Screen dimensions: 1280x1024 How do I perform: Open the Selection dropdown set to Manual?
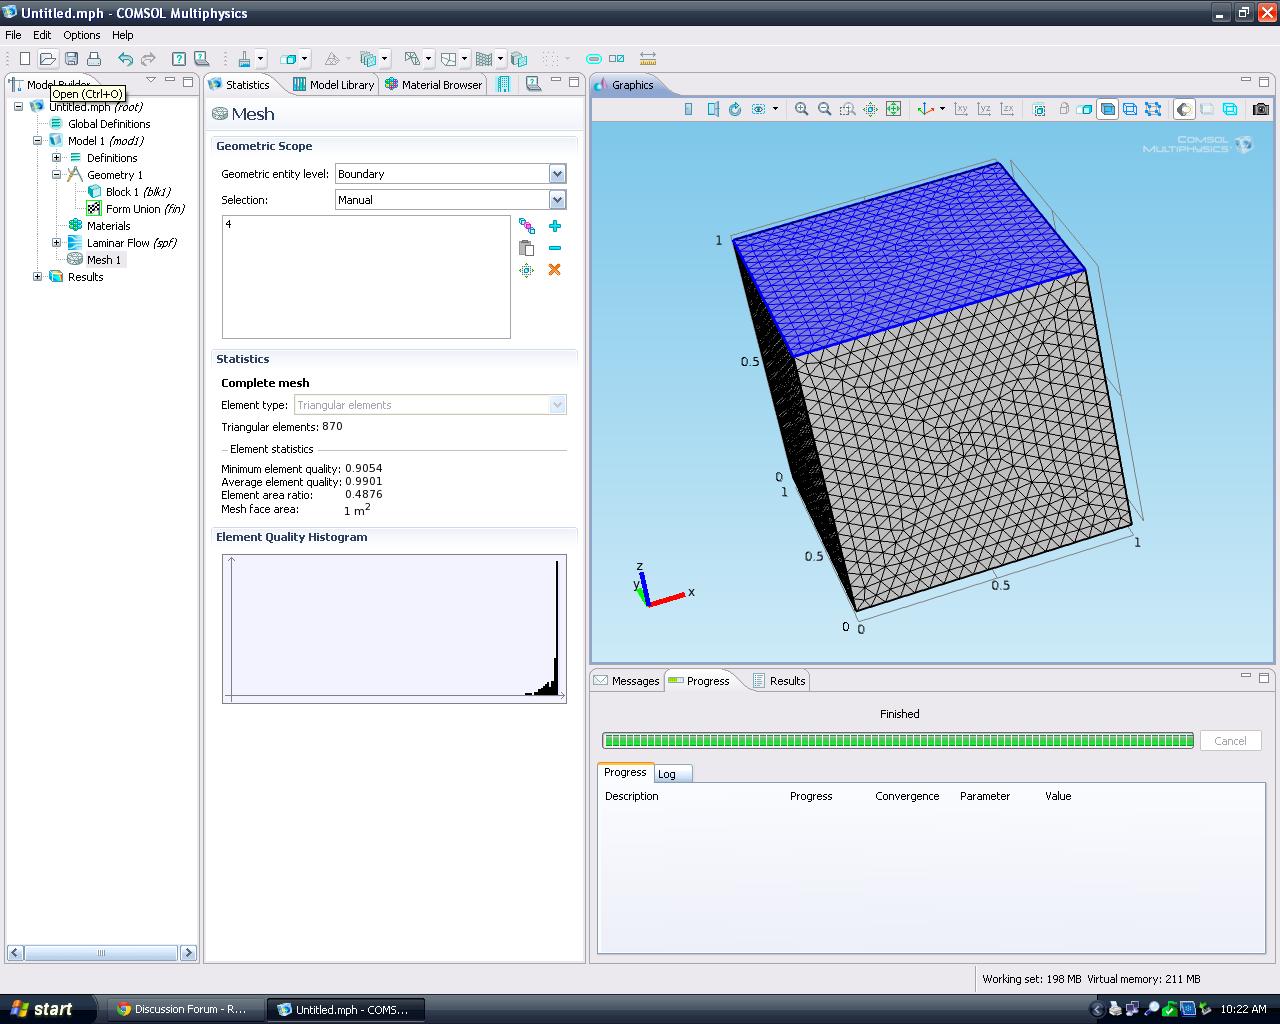(x=557, y=200)
